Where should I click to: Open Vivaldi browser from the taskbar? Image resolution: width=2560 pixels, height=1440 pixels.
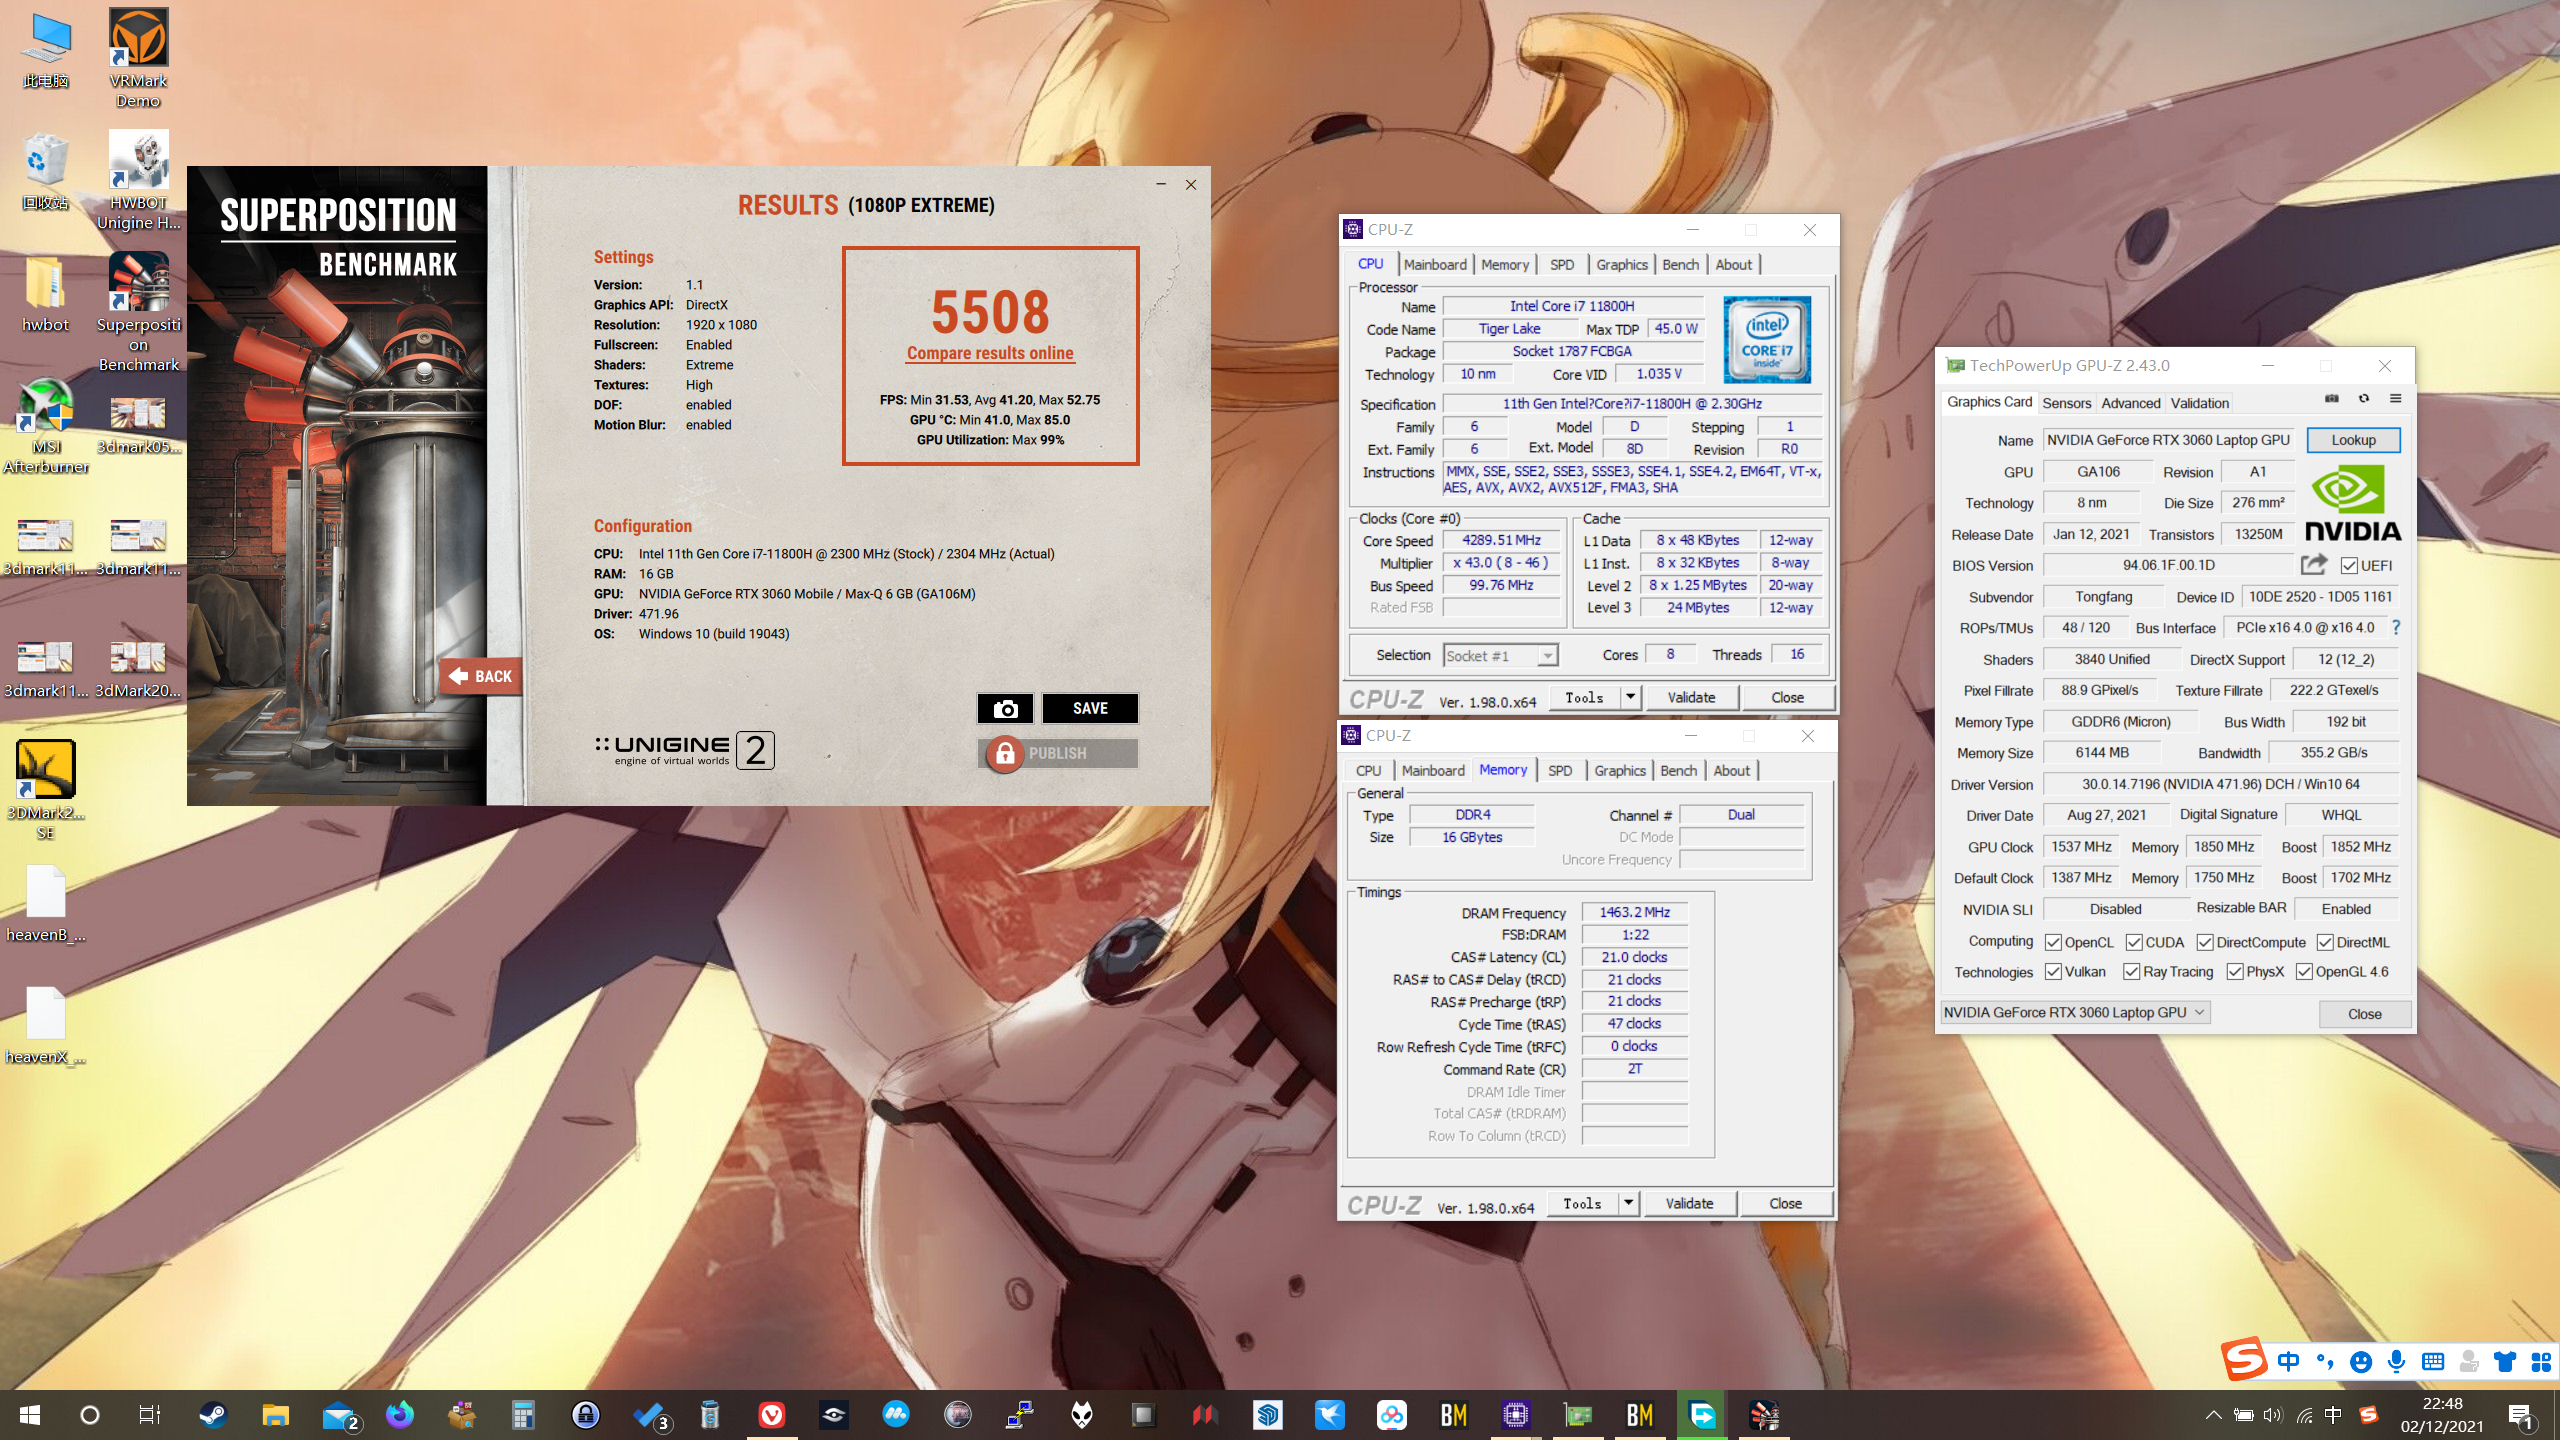pyautogui.click(x=771, y=1415)
